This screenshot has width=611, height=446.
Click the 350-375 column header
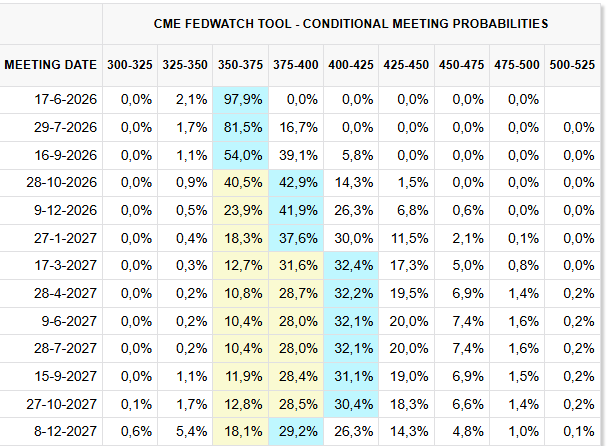[x=240, y=65]
